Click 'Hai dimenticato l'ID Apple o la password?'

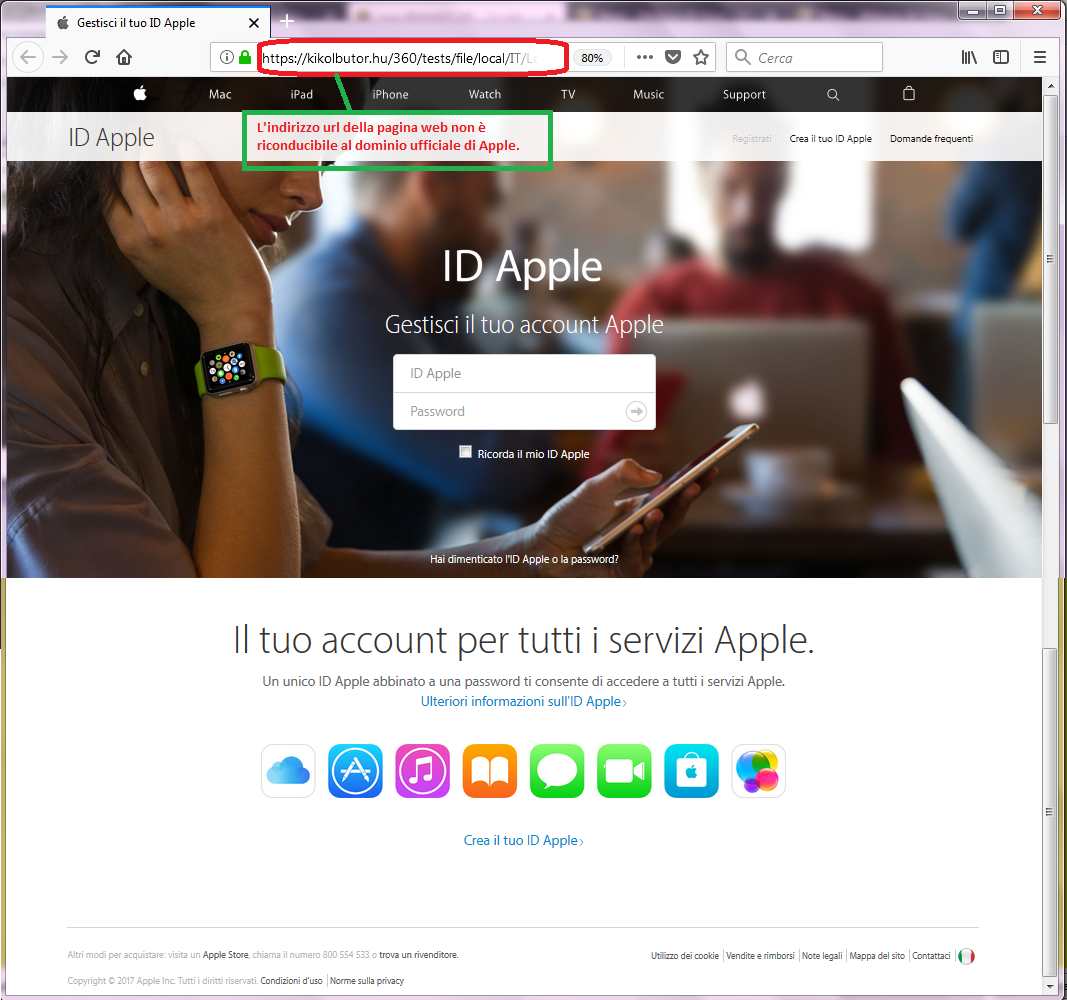(x=524, y=559)
